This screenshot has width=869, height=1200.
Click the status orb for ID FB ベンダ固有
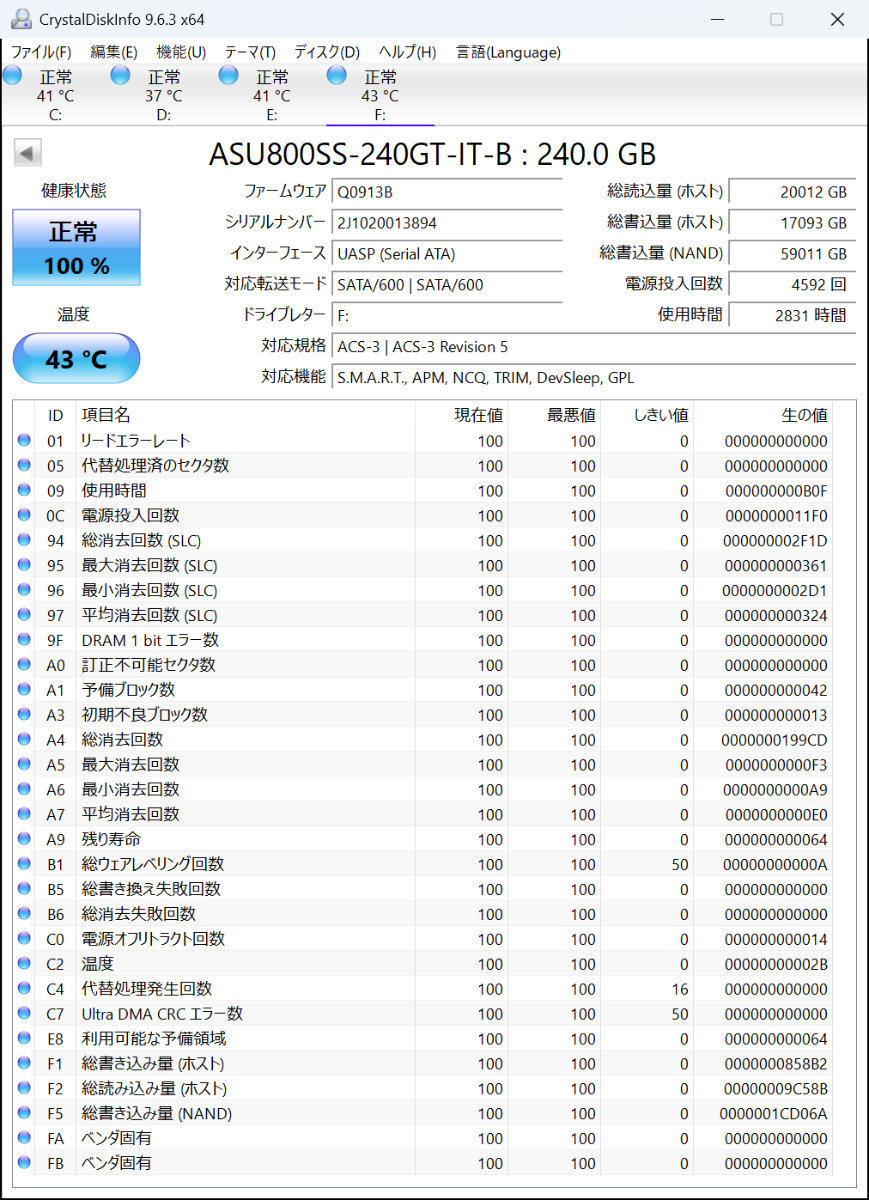[x=24, y=1163]
